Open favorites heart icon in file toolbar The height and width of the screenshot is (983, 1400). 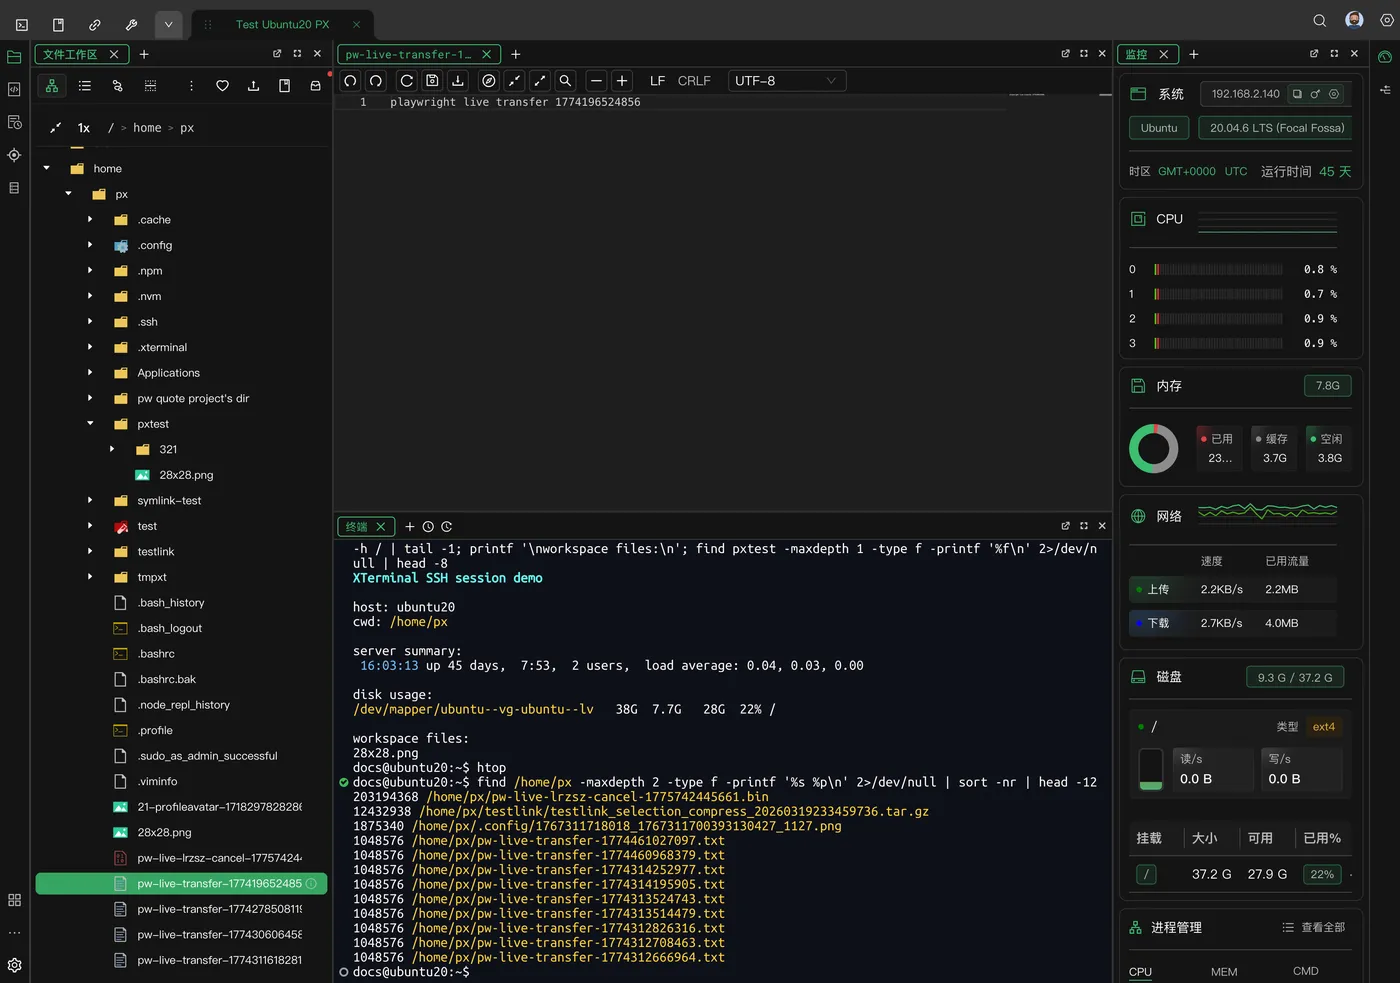[222, 86]
